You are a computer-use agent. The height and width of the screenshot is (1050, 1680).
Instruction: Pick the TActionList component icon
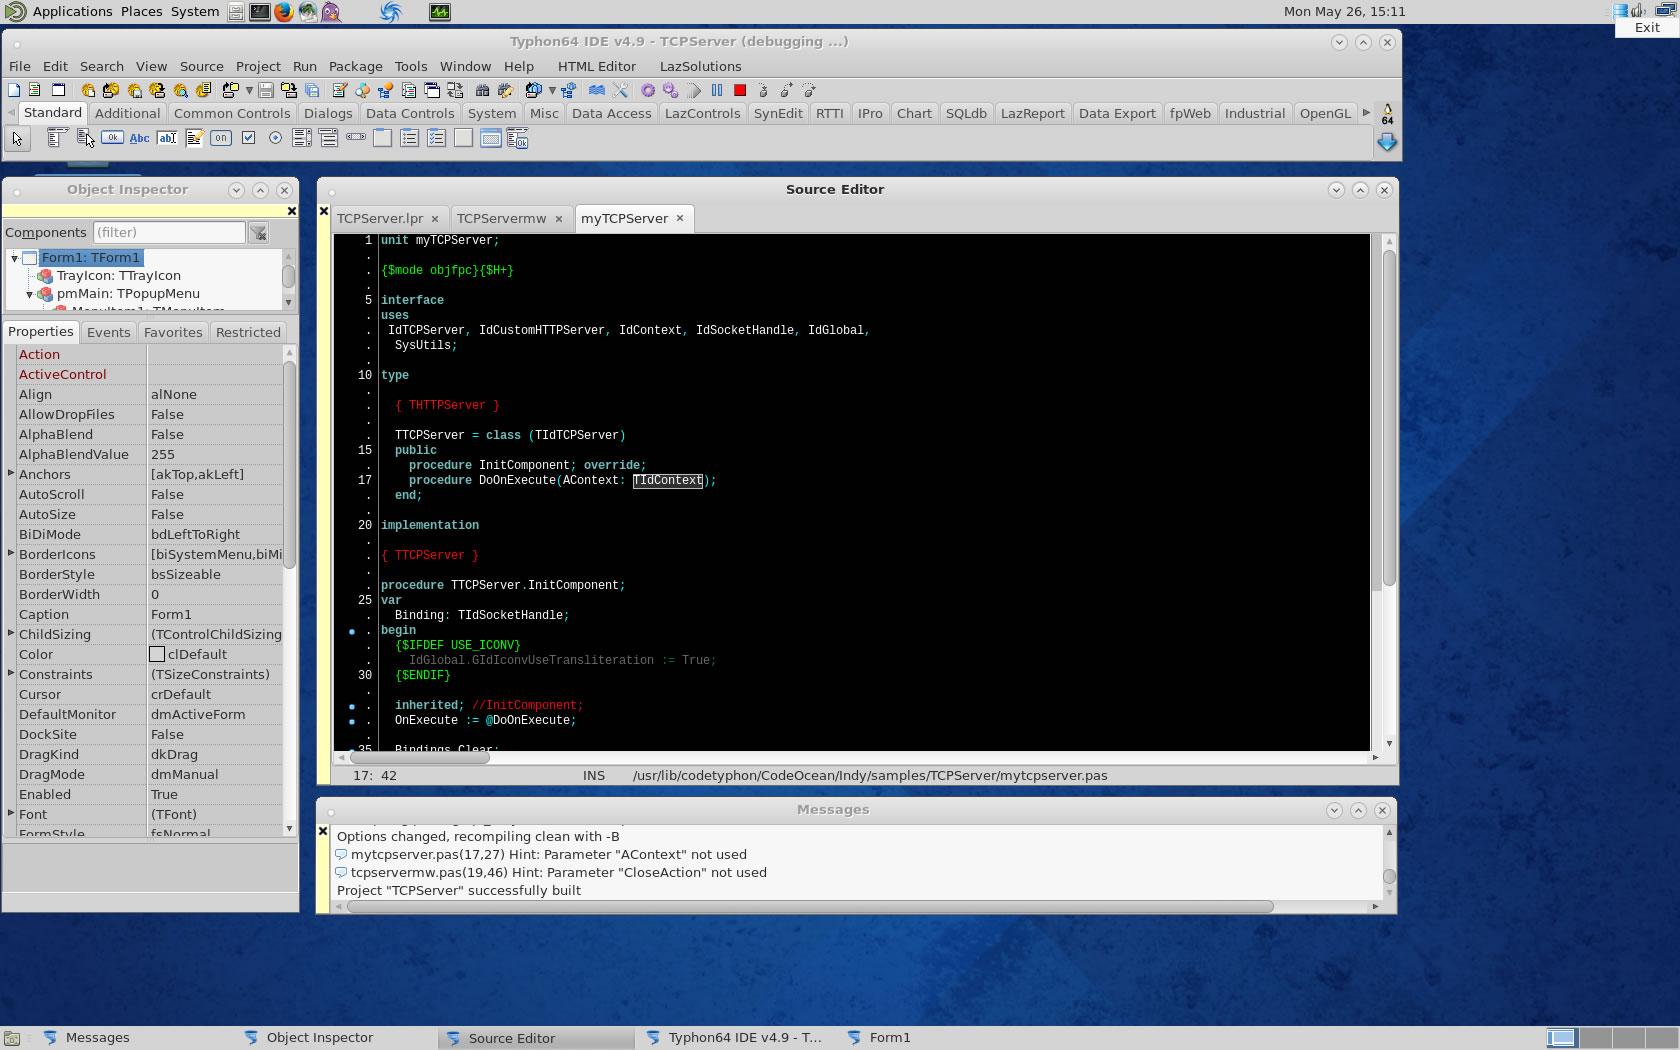coord(517,139)
